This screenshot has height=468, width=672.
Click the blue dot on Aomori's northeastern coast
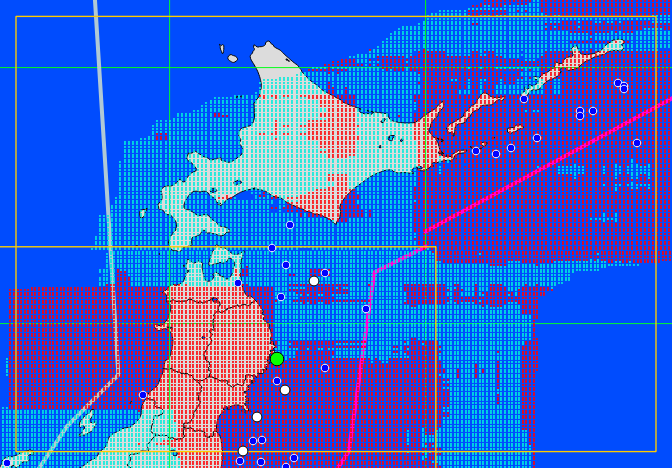(x=238, y=283)
